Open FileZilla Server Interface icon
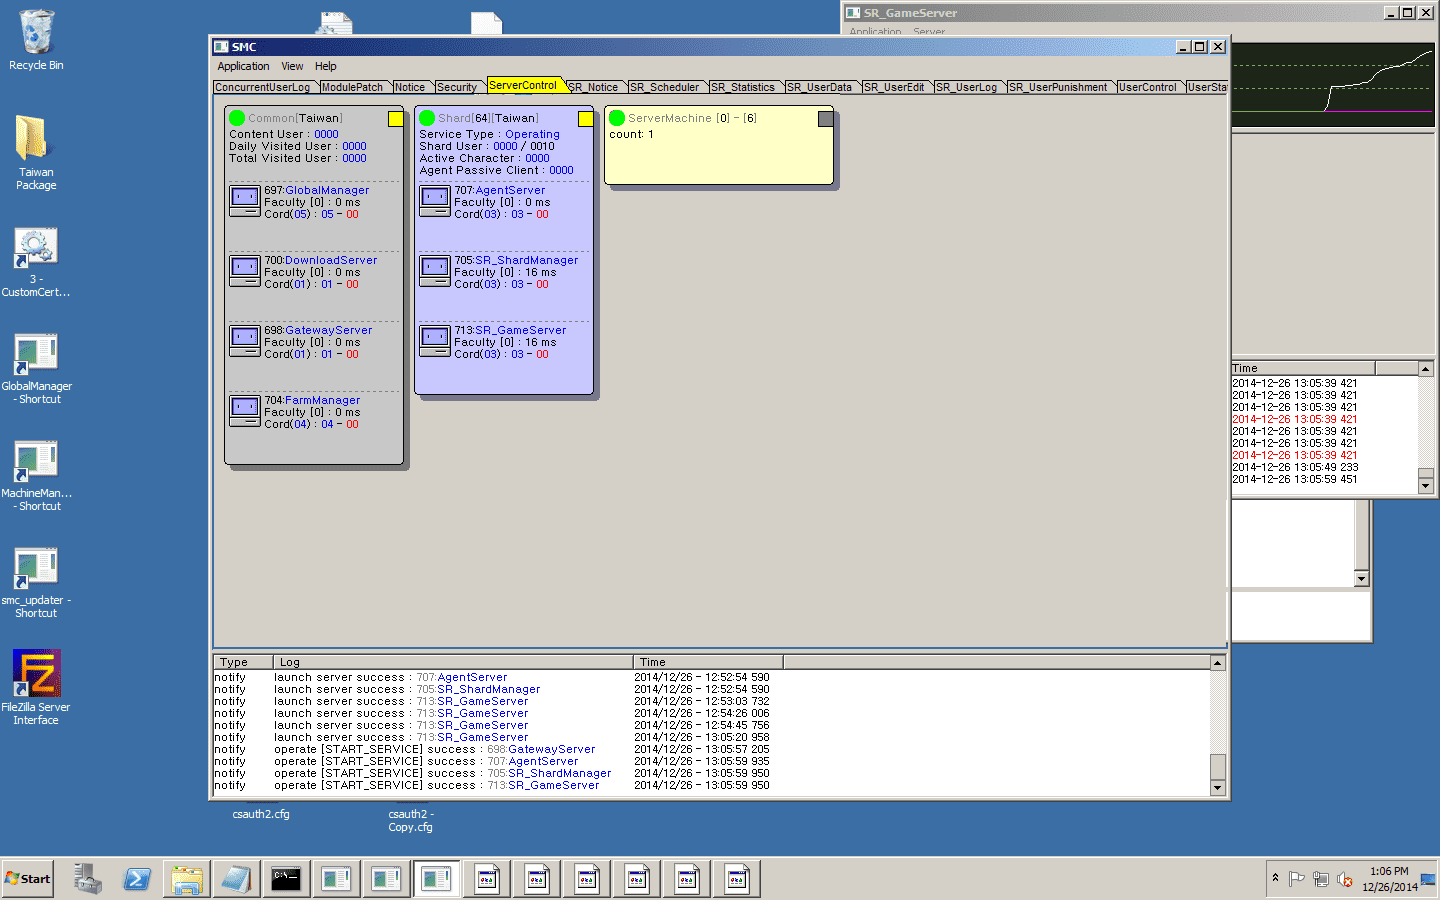The width and height of the screenshot is (1440, 900). tap(36, 688)
